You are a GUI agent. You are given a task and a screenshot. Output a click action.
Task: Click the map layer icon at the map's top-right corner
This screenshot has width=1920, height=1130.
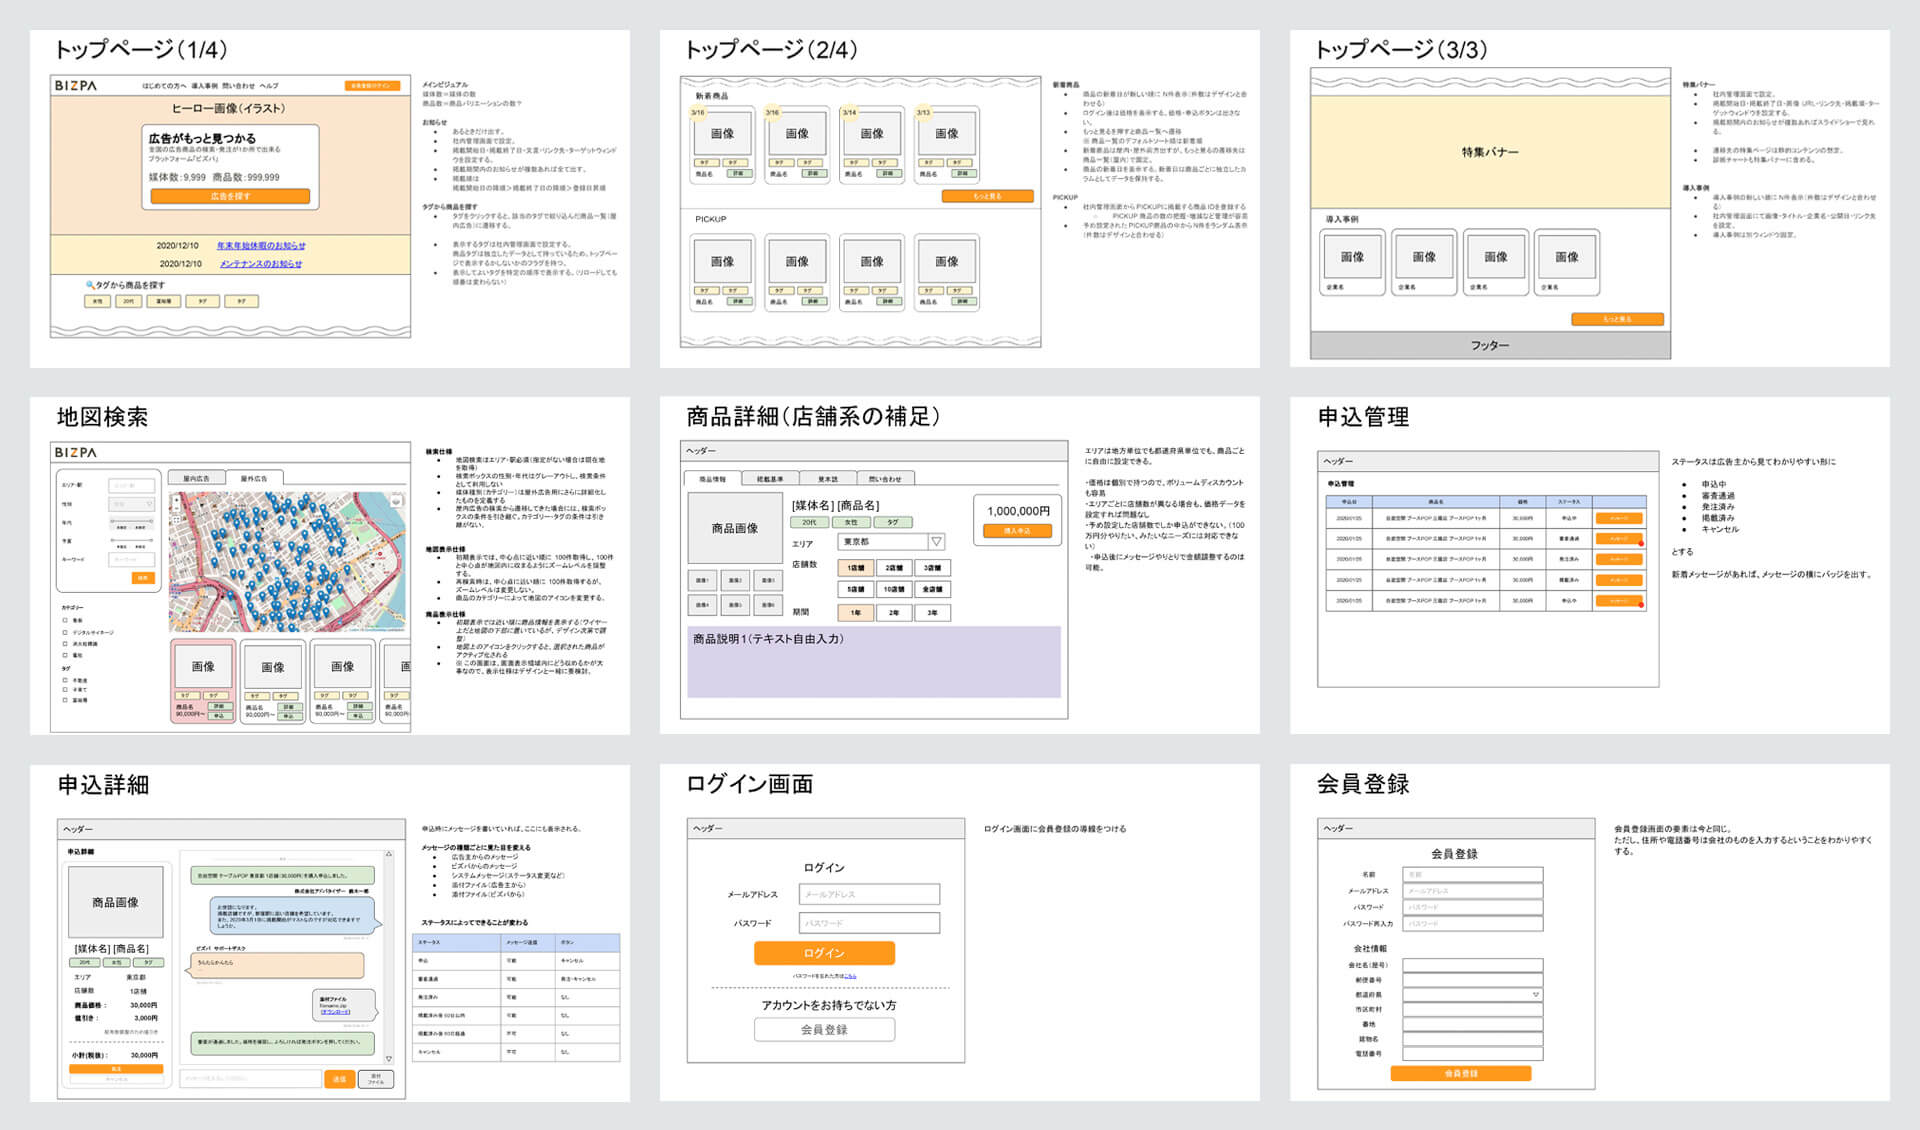click(x=396, y=501)
